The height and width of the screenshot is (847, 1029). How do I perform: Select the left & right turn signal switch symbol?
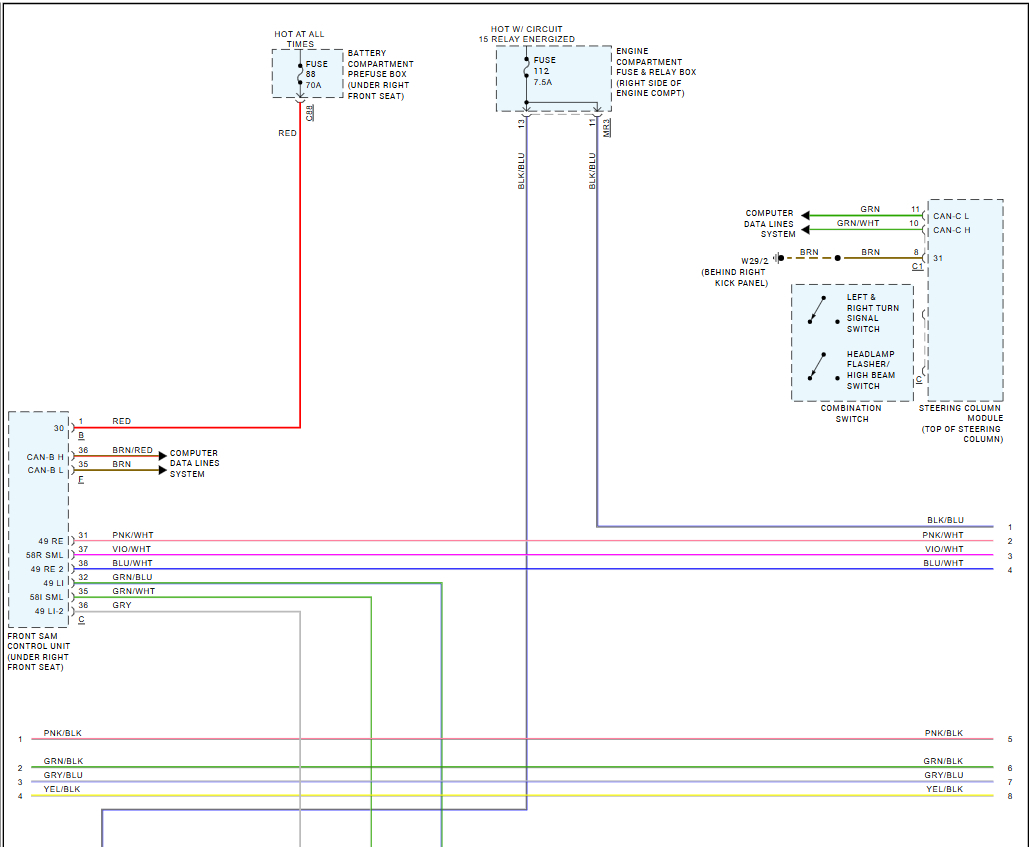coord(817,311)
